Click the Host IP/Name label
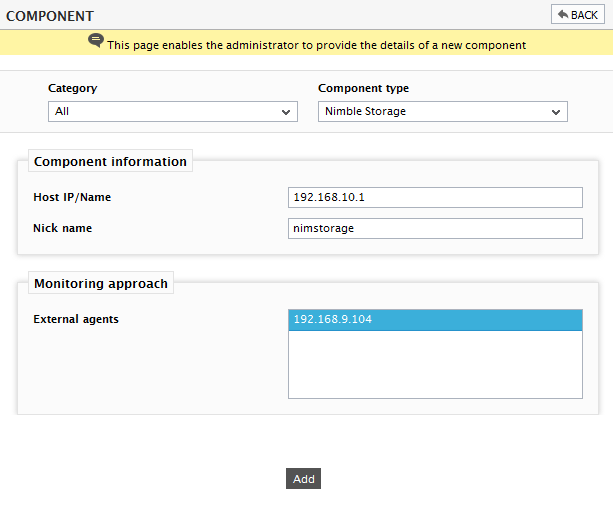The width and height of the screenshot is (613, 519). pos(72,197)
